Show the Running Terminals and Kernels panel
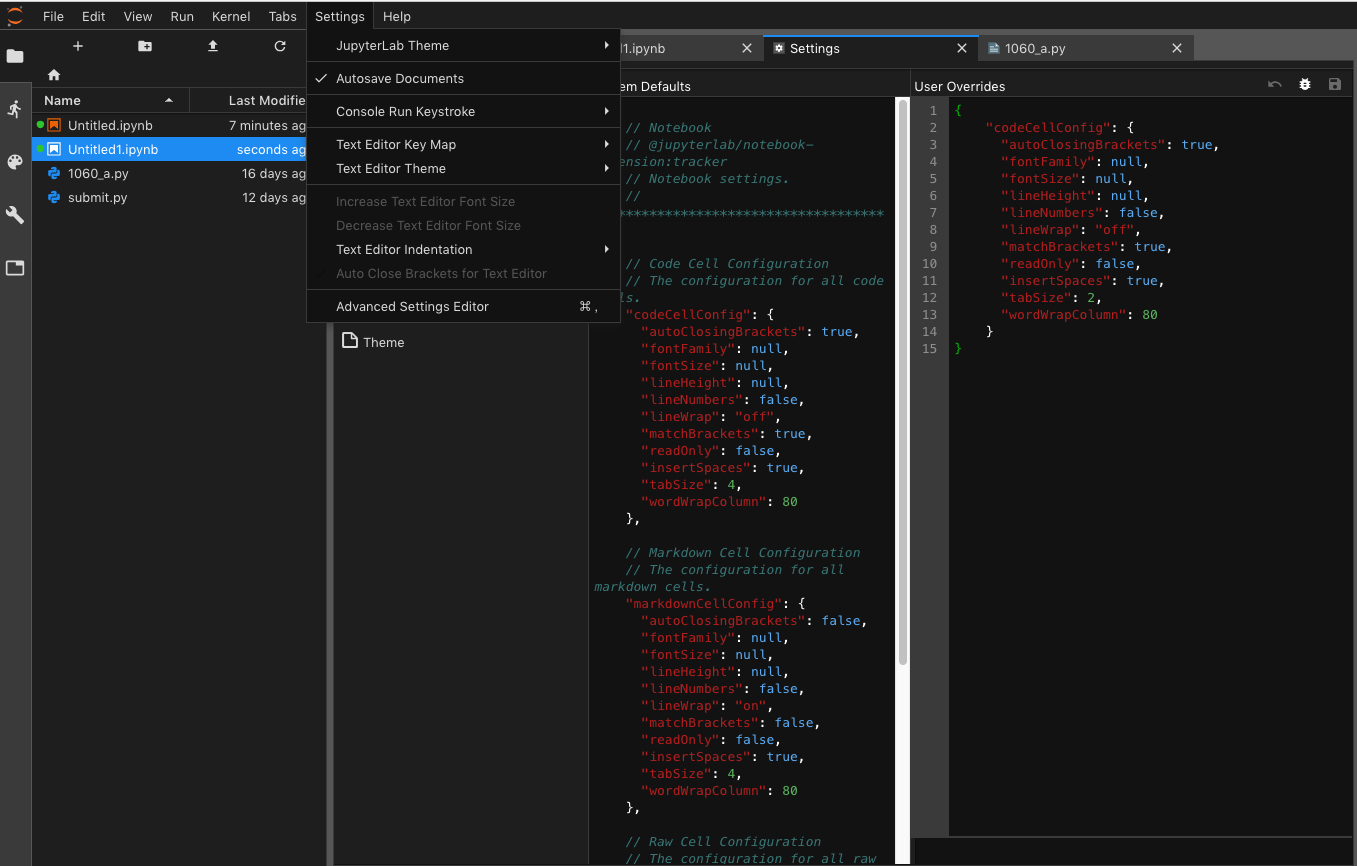 (x=15, y=109)
